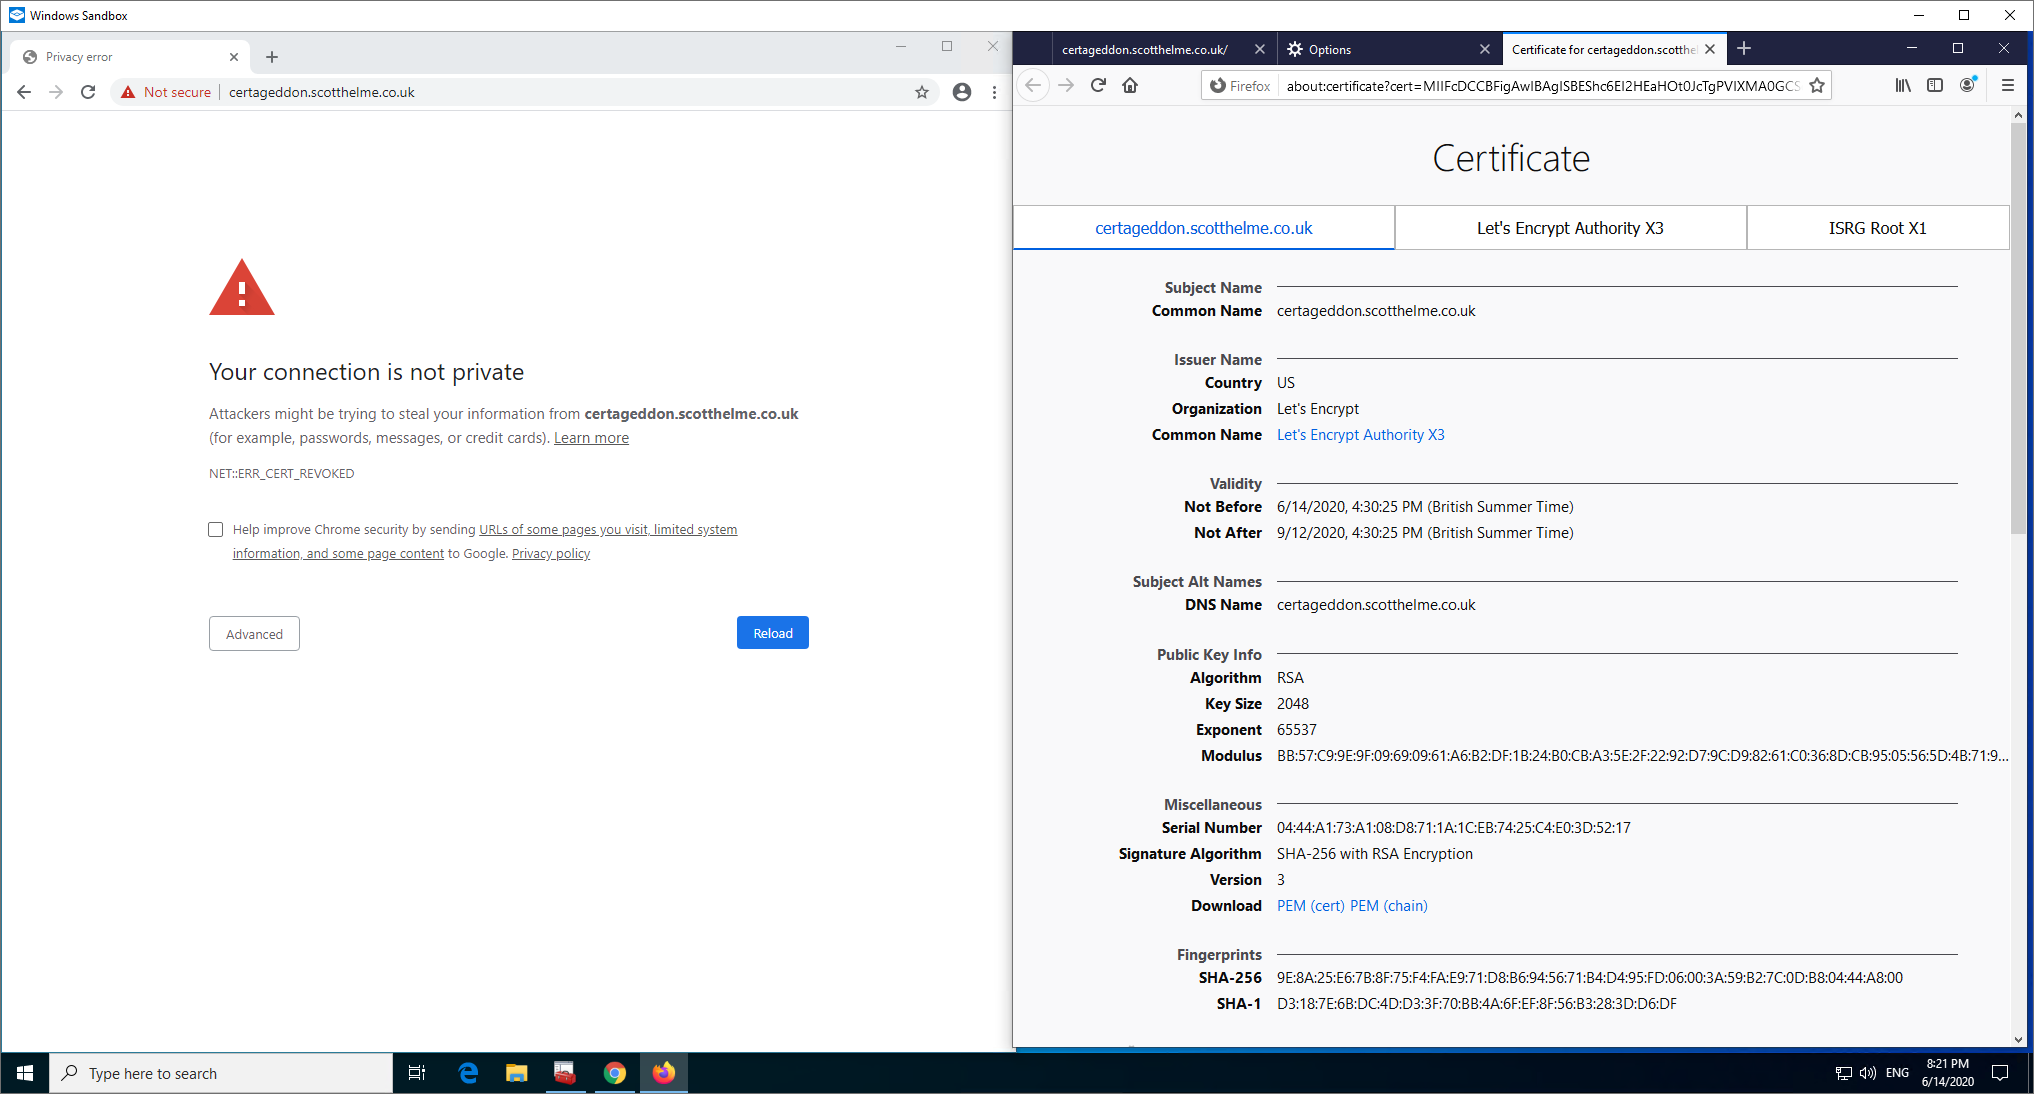Screen dimensions: 2034x1094
Task: Switch to Let's Encrypt Authority X3 tab
Action: [x=1570, y=228]
